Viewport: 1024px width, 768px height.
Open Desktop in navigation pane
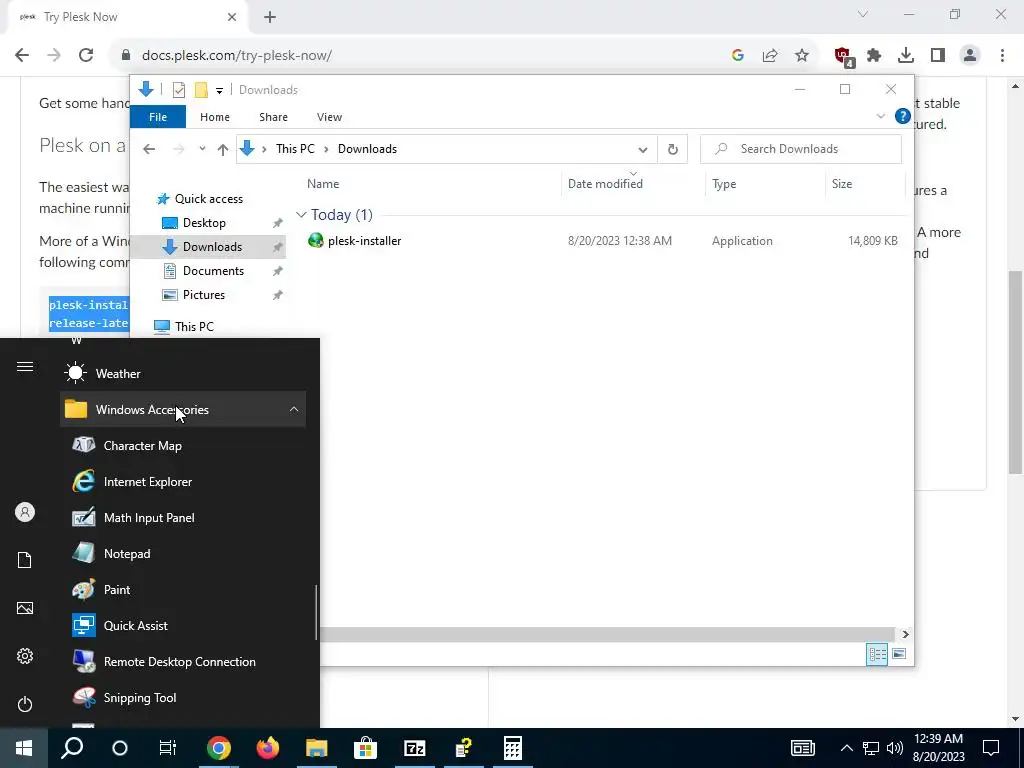pos(204,223)
